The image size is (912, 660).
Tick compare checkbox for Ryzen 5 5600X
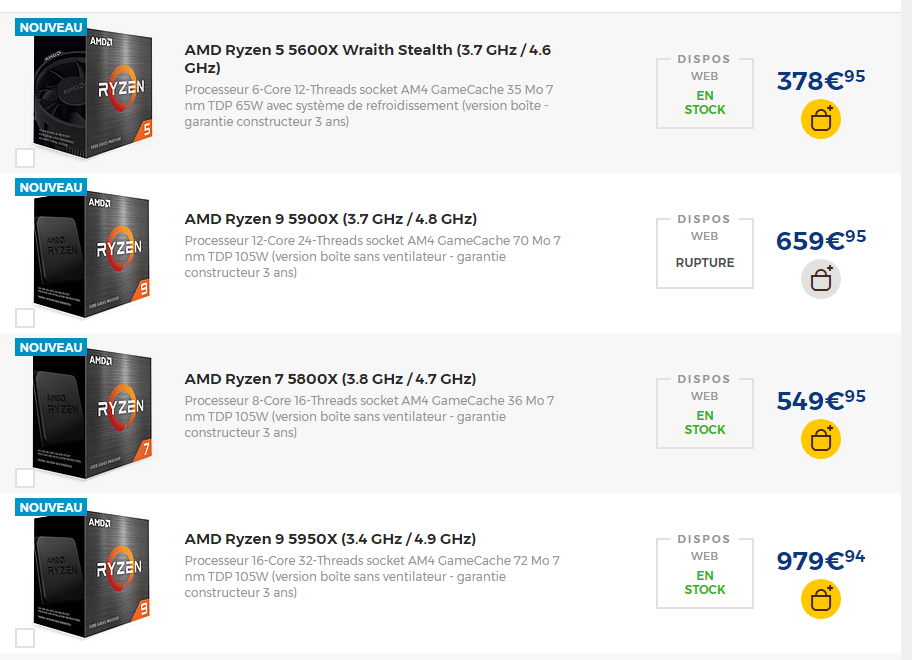coord(25,158)
